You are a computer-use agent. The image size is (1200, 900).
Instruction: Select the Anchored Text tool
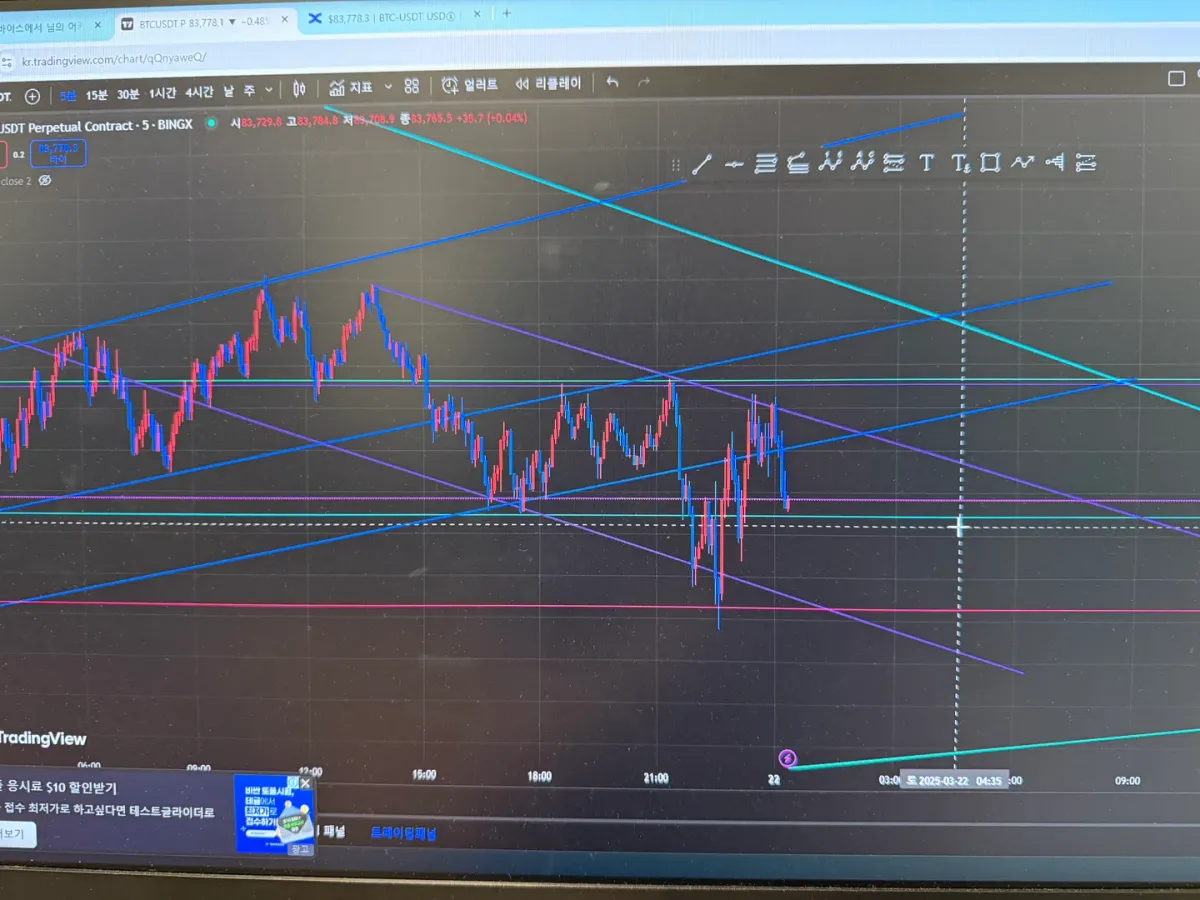959,162
